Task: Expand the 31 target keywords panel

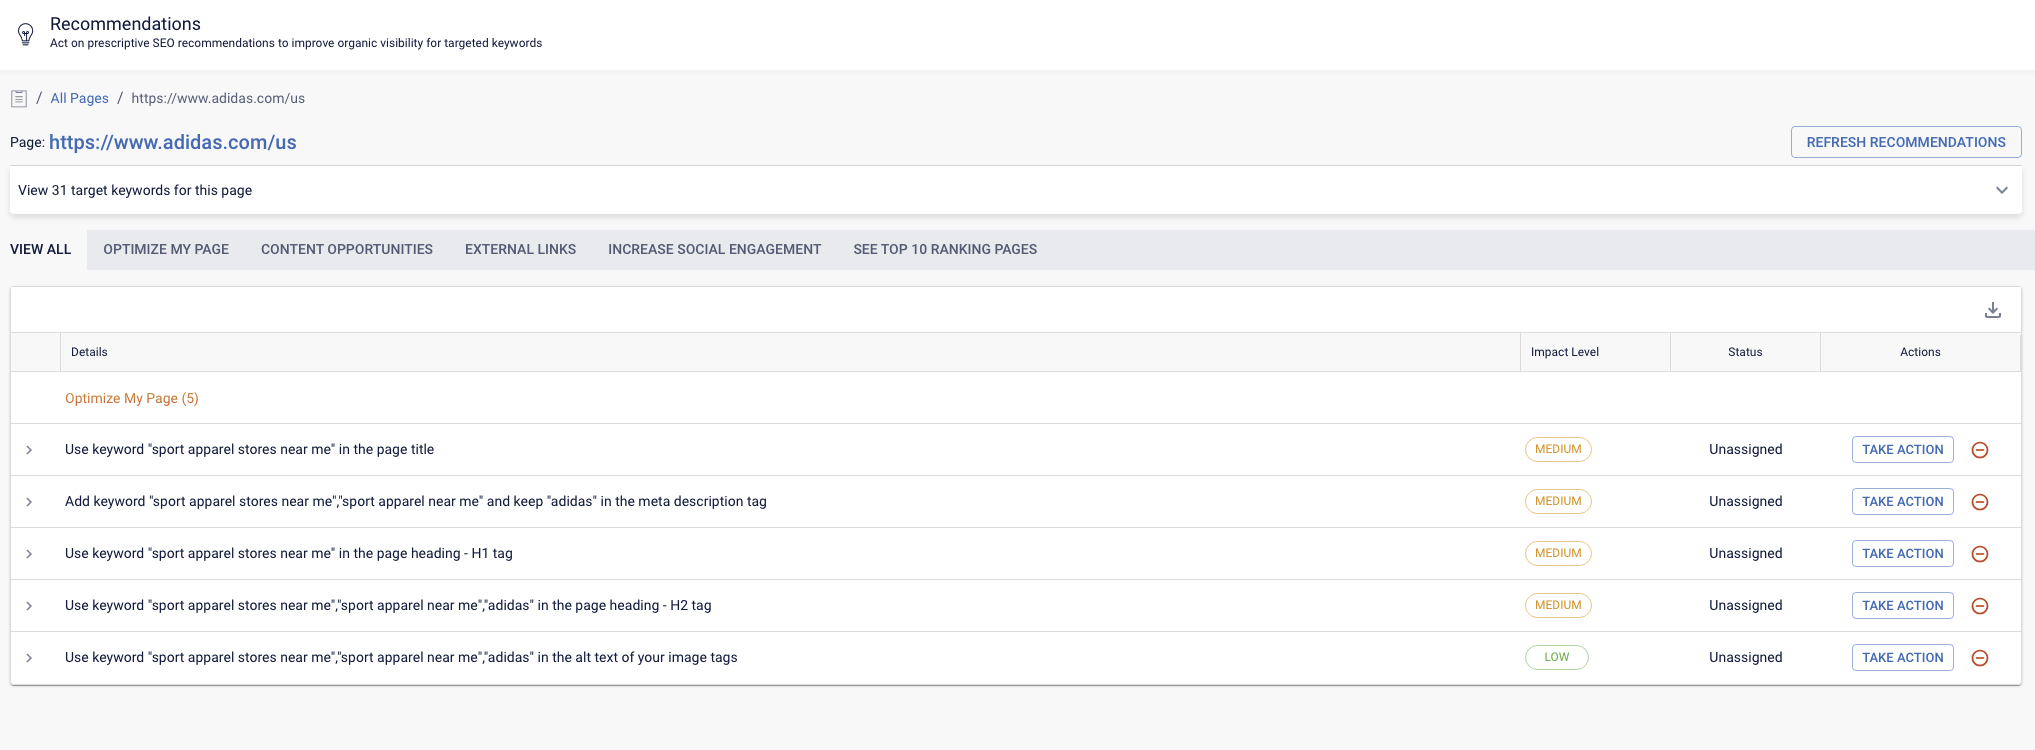Action: click(x=2001, y=190)
